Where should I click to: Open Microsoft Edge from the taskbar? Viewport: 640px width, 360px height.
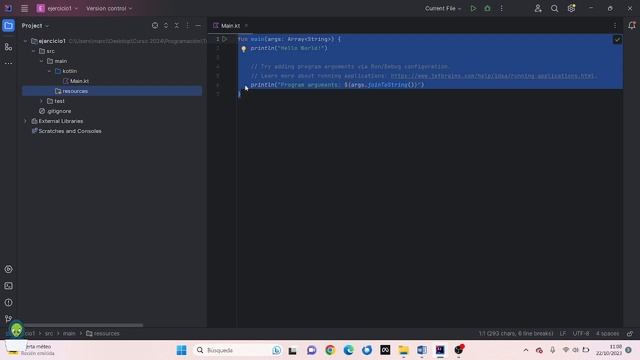pyautogui.click(x=348, y=350)
